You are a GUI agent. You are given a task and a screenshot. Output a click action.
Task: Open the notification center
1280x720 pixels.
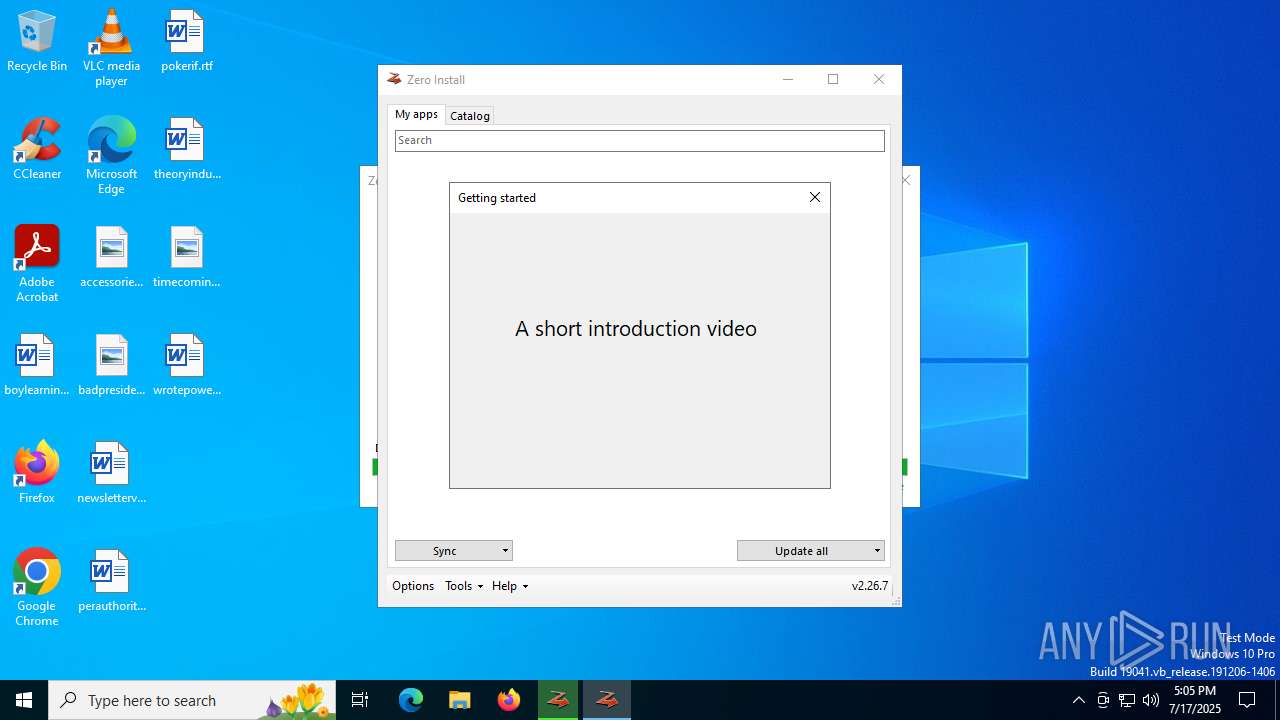[x=1247, y=700]
